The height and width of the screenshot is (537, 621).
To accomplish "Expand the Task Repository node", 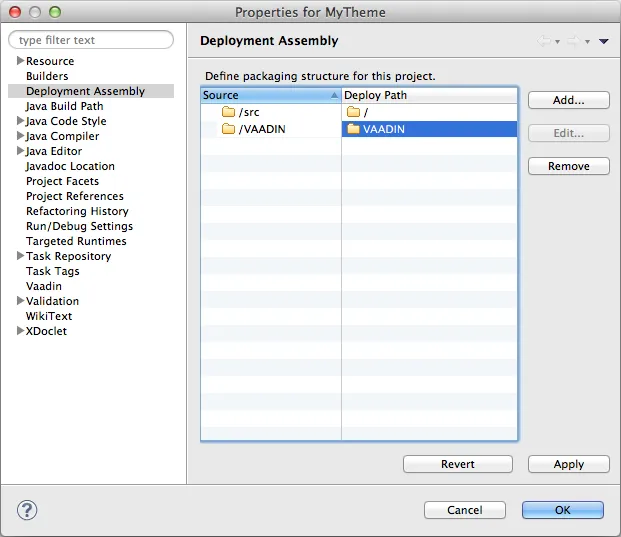I will (20, 256).
